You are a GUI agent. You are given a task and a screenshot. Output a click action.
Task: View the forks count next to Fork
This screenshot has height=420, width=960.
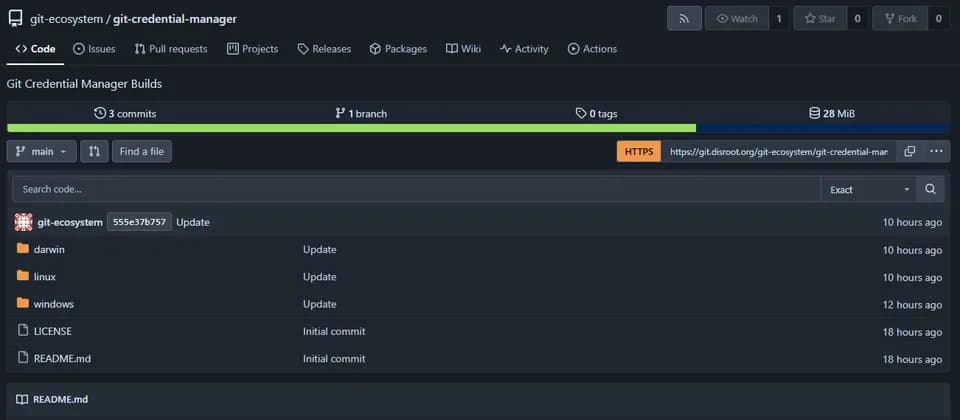point(938,18)
